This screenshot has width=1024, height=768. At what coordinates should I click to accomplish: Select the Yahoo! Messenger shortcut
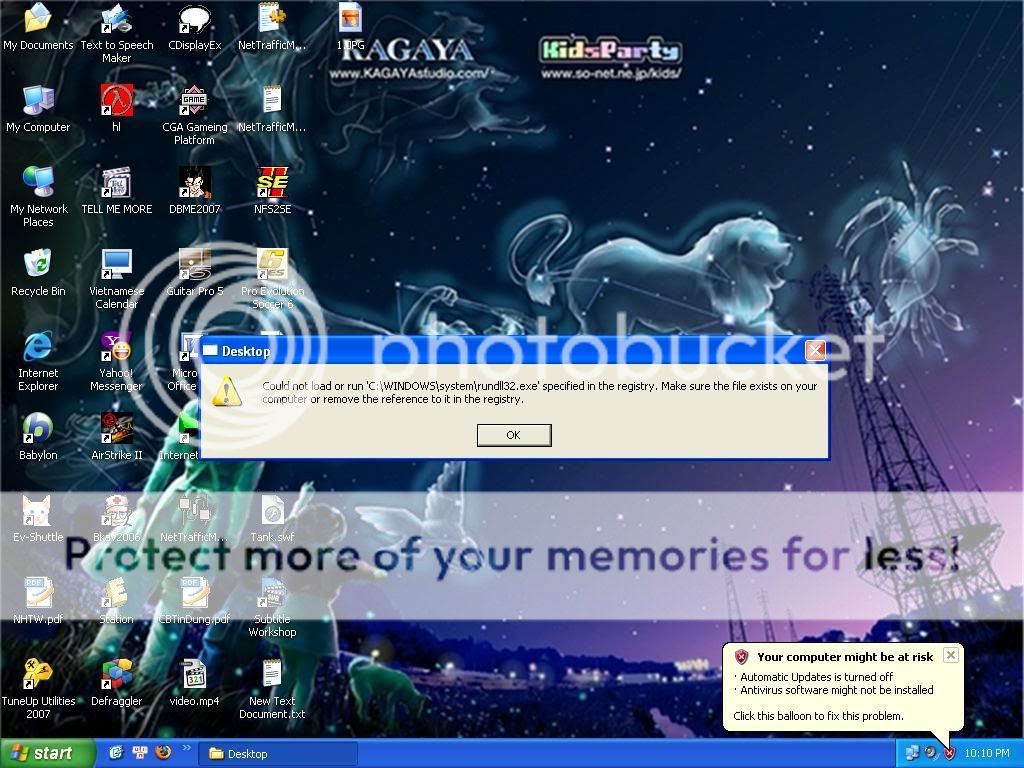[x=116, y=361]
